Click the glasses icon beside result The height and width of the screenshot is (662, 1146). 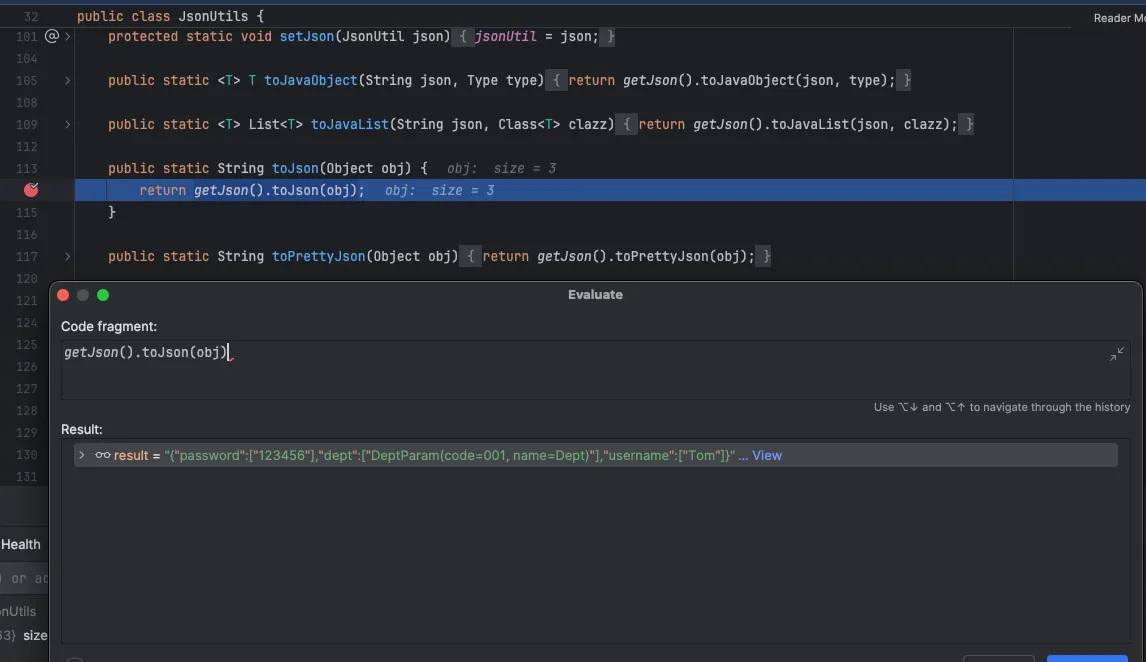coord(102,455)
